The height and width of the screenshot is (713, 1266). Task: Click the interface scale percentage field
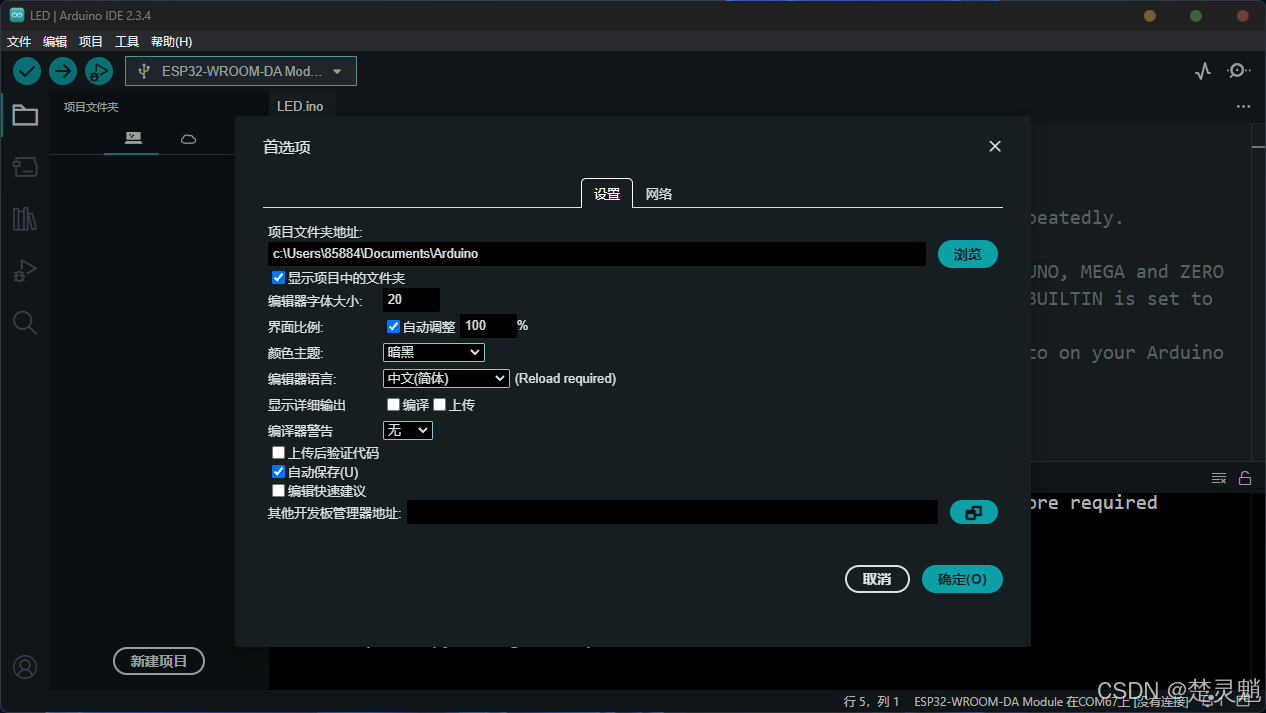488,326
